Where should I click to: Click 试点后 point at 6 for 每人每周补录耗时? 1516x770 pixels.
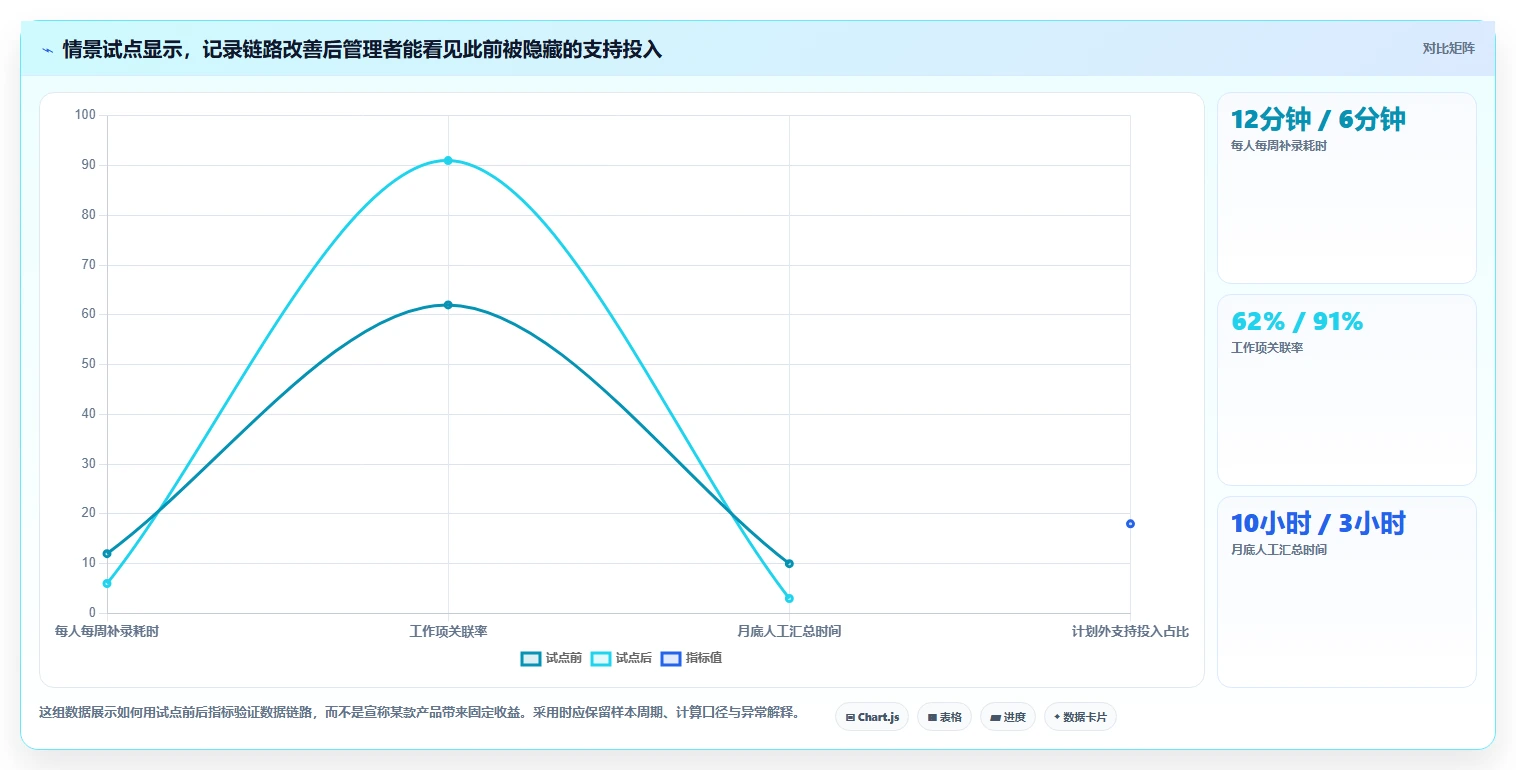coord(107,583)
